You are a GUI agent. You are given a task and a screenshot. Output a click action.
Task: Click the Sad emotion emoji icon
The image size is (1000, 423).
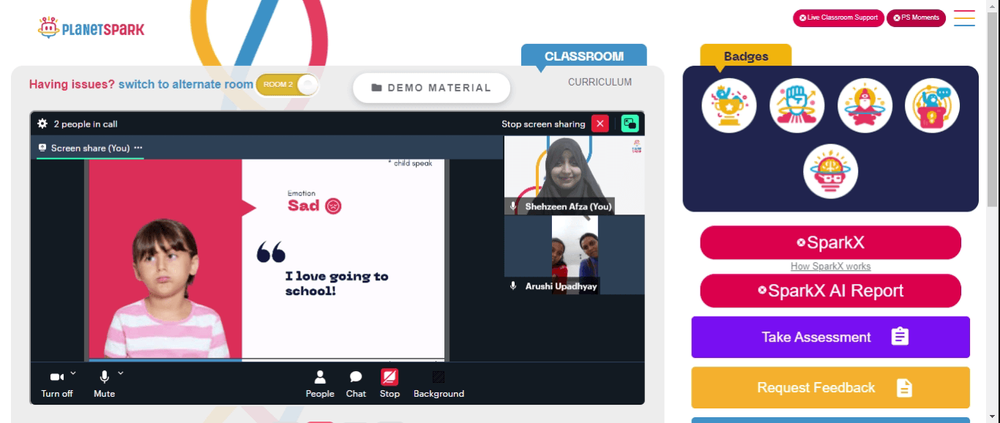333,205
